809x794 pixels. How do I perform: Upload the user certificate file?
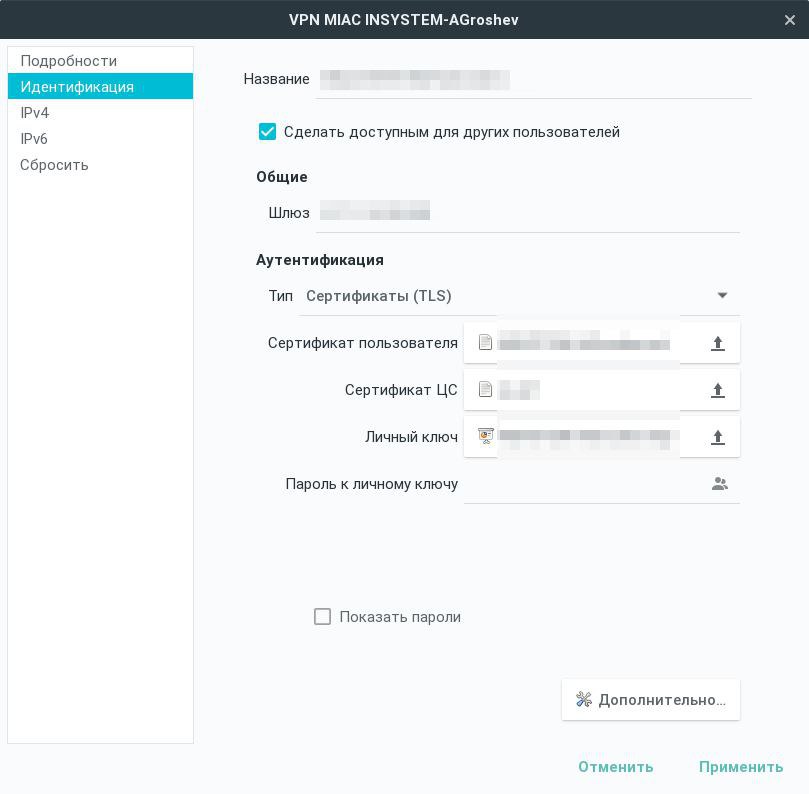[717, 343]
